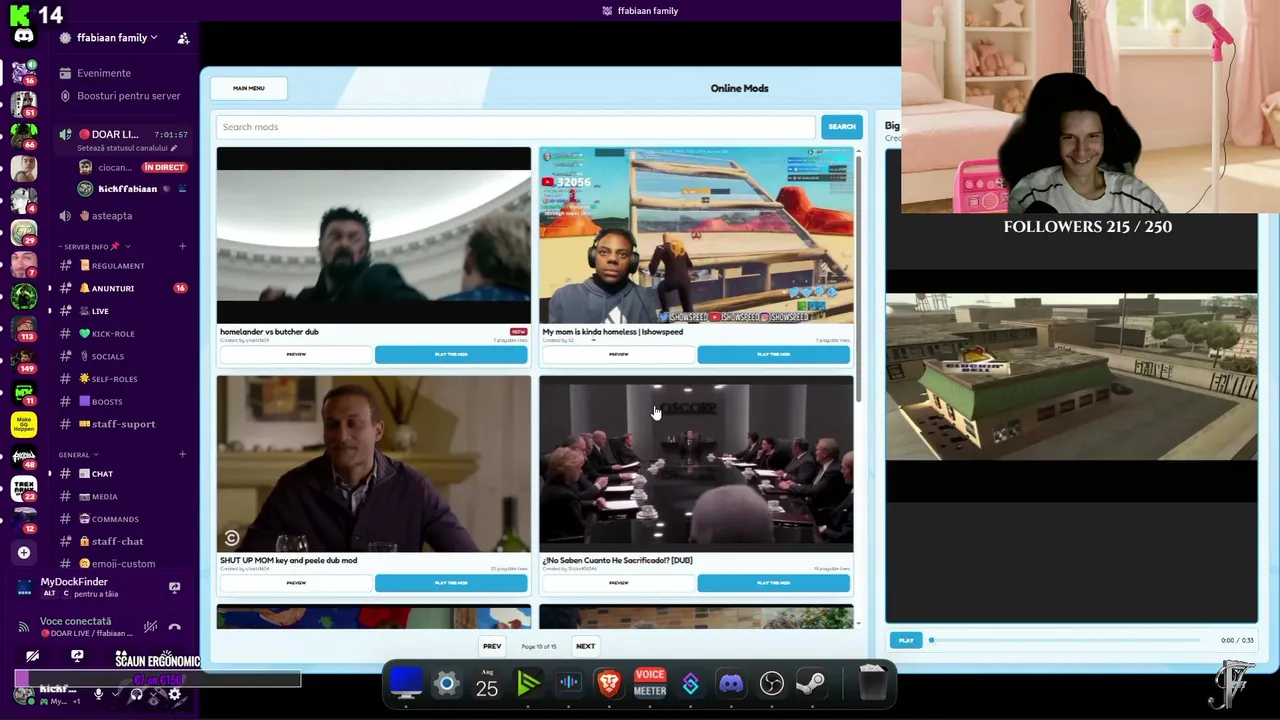Play My mom is kinda homeless mod
The height and width of the screenshot is (720, 1280).
(x=774, y=354)
